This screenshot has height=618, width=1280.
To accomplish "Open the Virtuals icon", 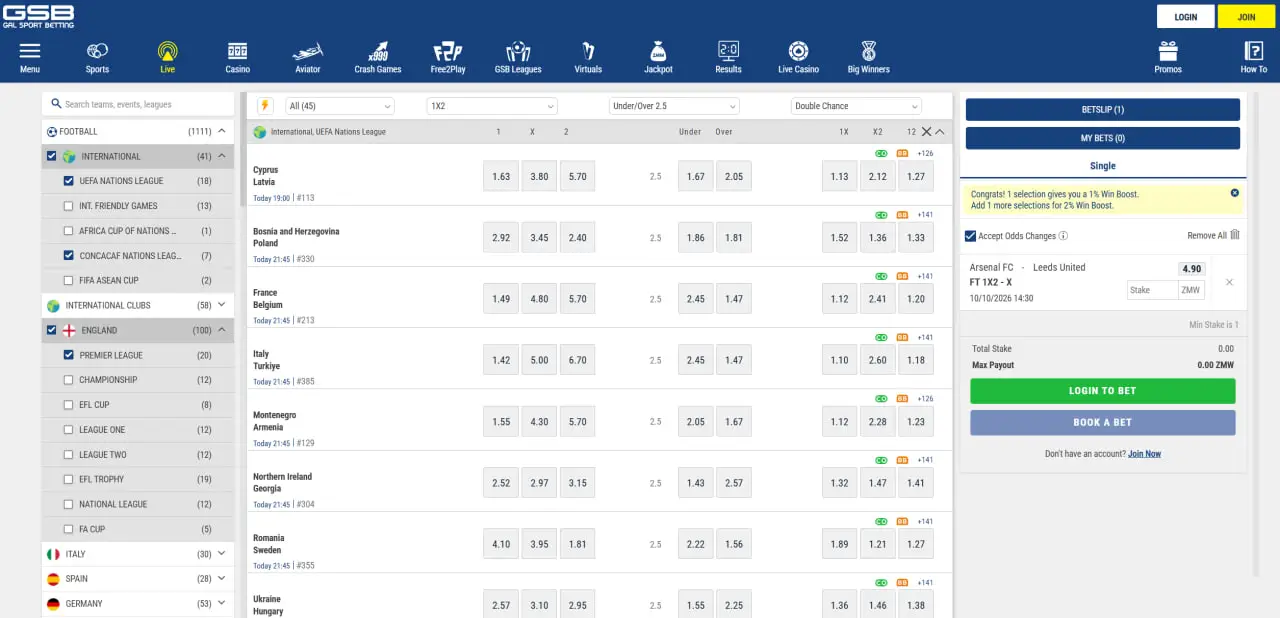I will point(588,51).
